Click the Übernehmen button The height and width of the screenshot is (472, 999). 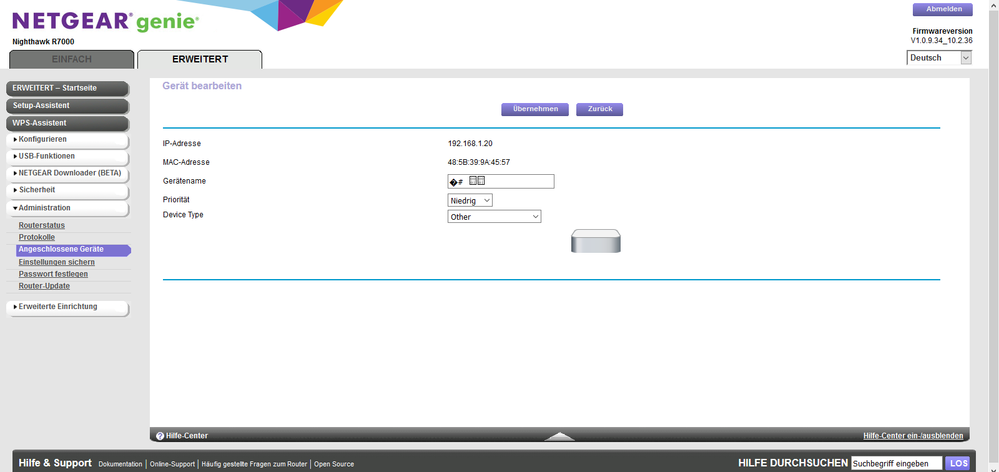[534, 110]
